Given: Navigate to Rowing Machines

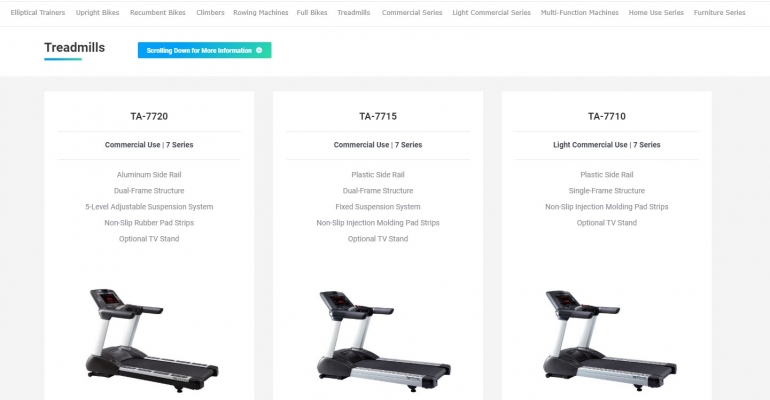Looking at the screenshot, I should click(x=261, y=13).
